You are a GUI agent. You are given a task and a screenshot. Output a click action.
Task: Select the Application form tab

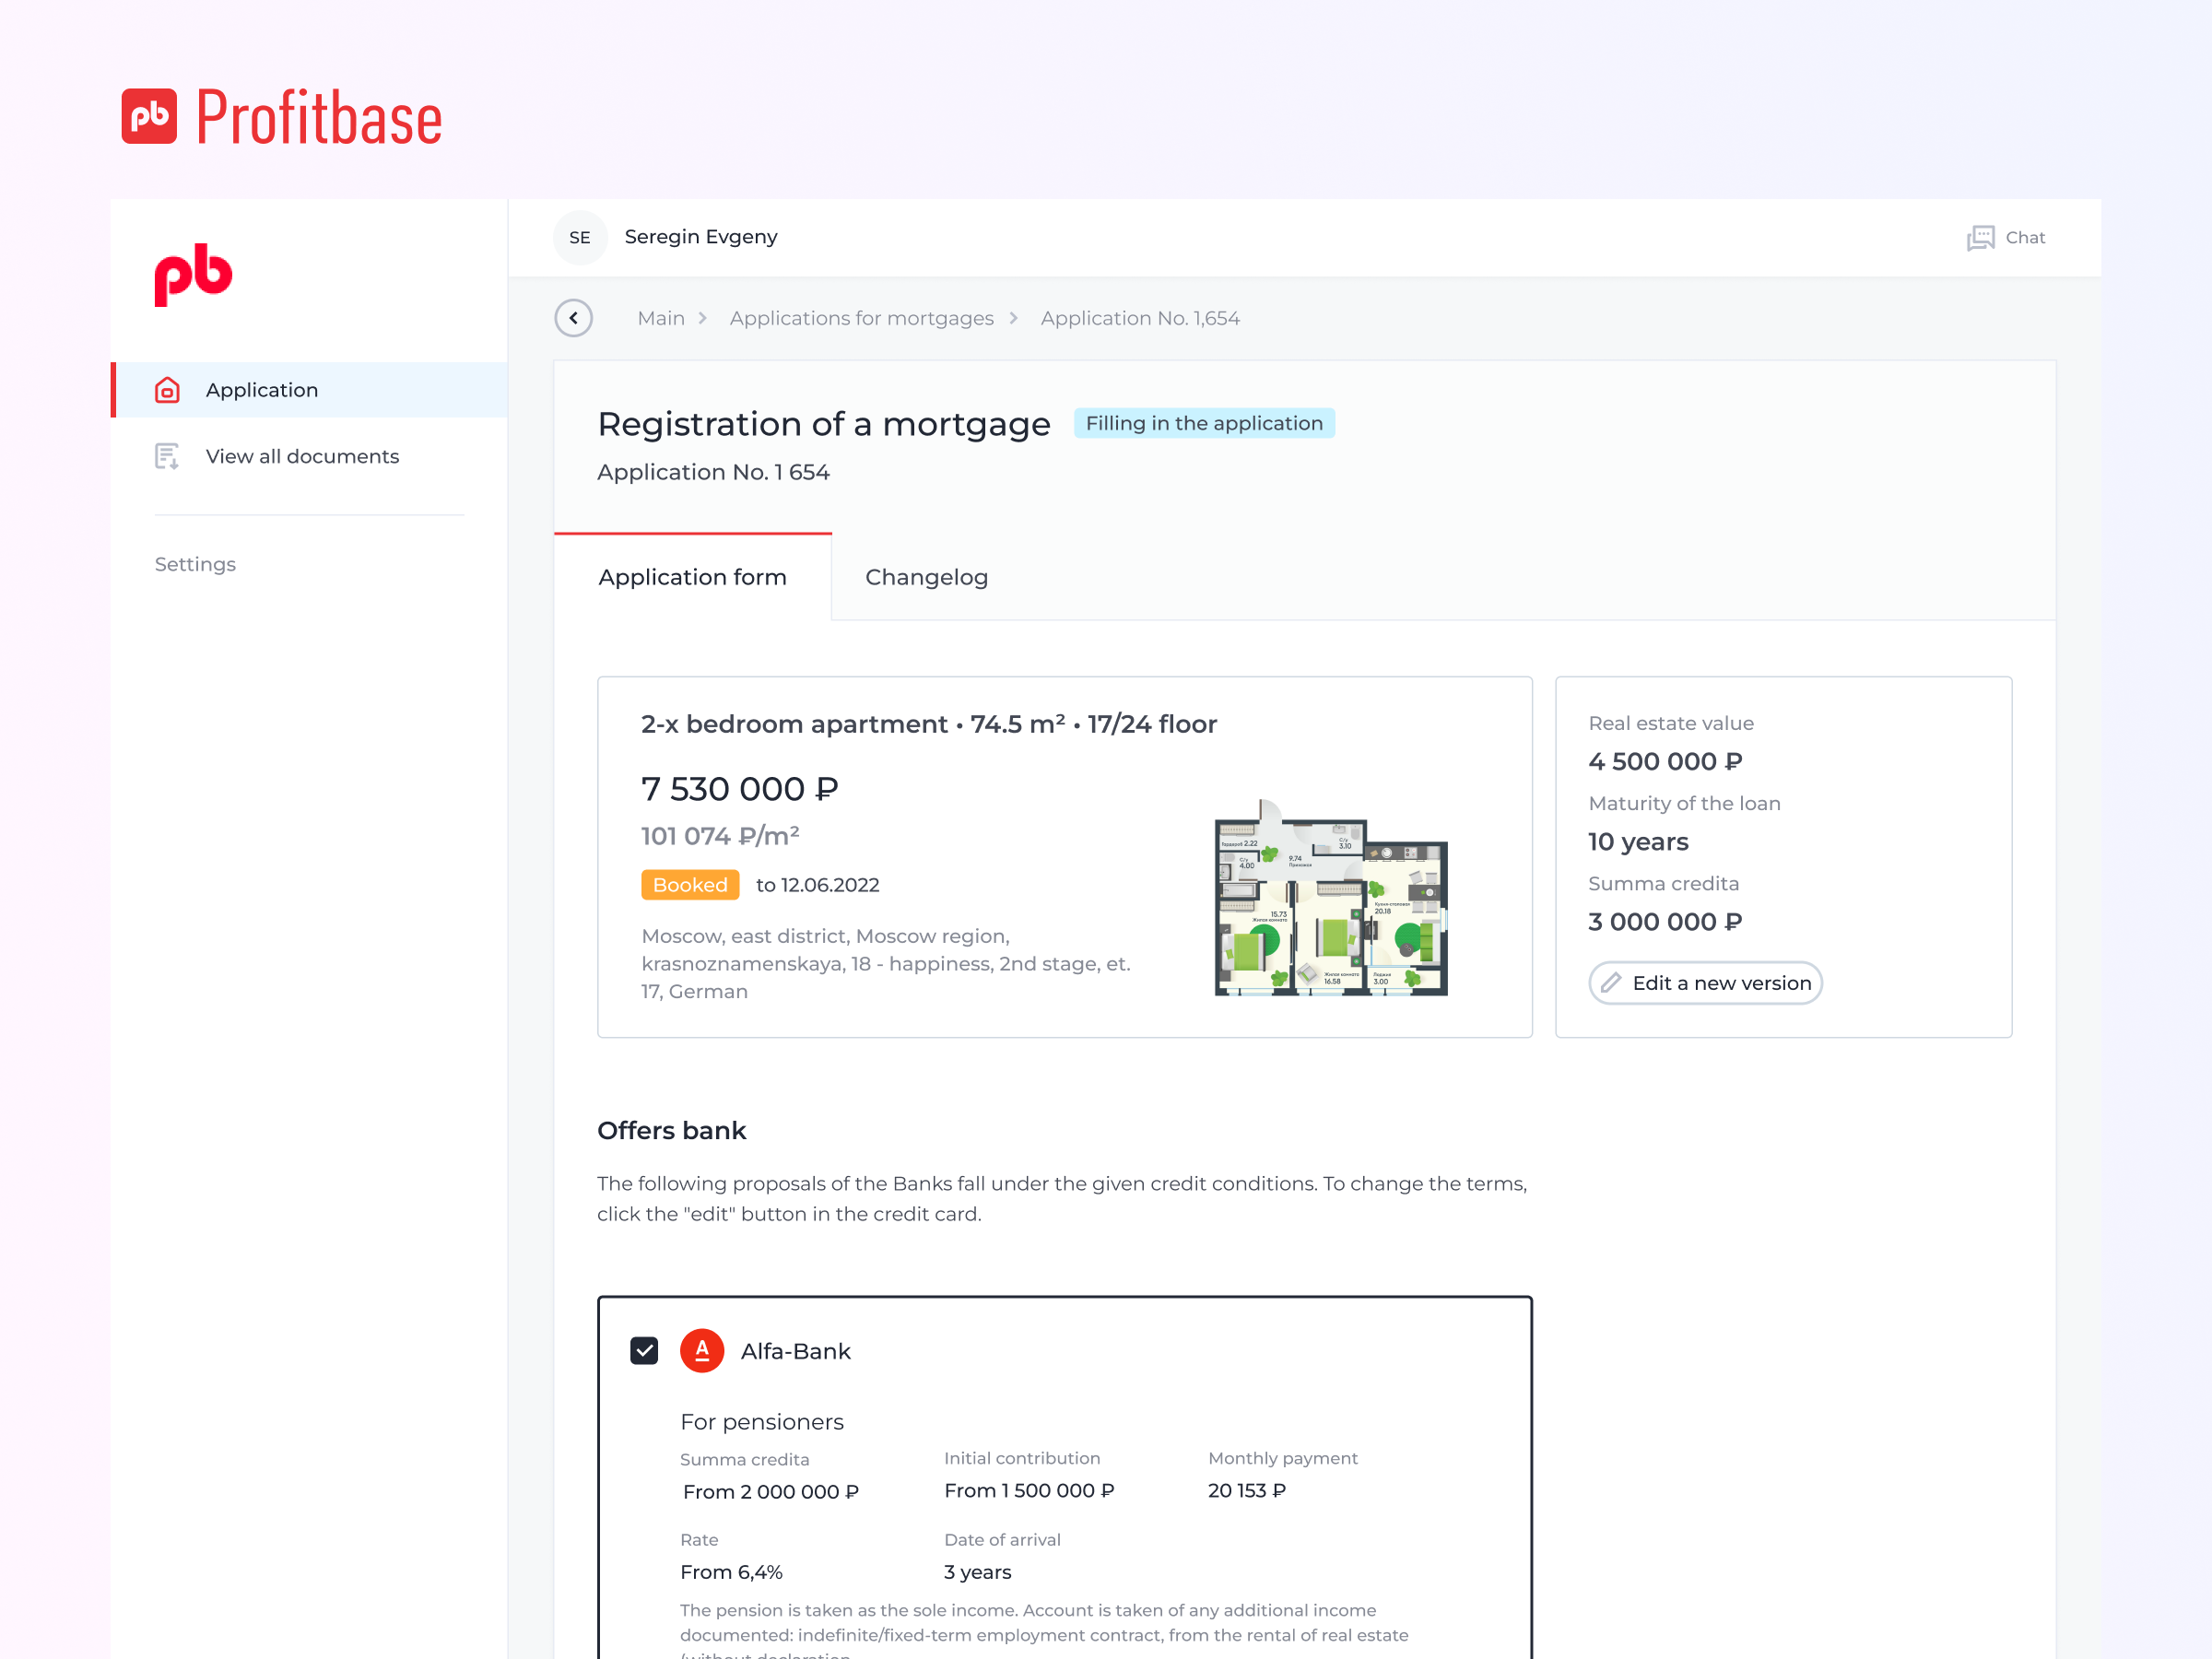pyautogui.click(x=692, y=577)
